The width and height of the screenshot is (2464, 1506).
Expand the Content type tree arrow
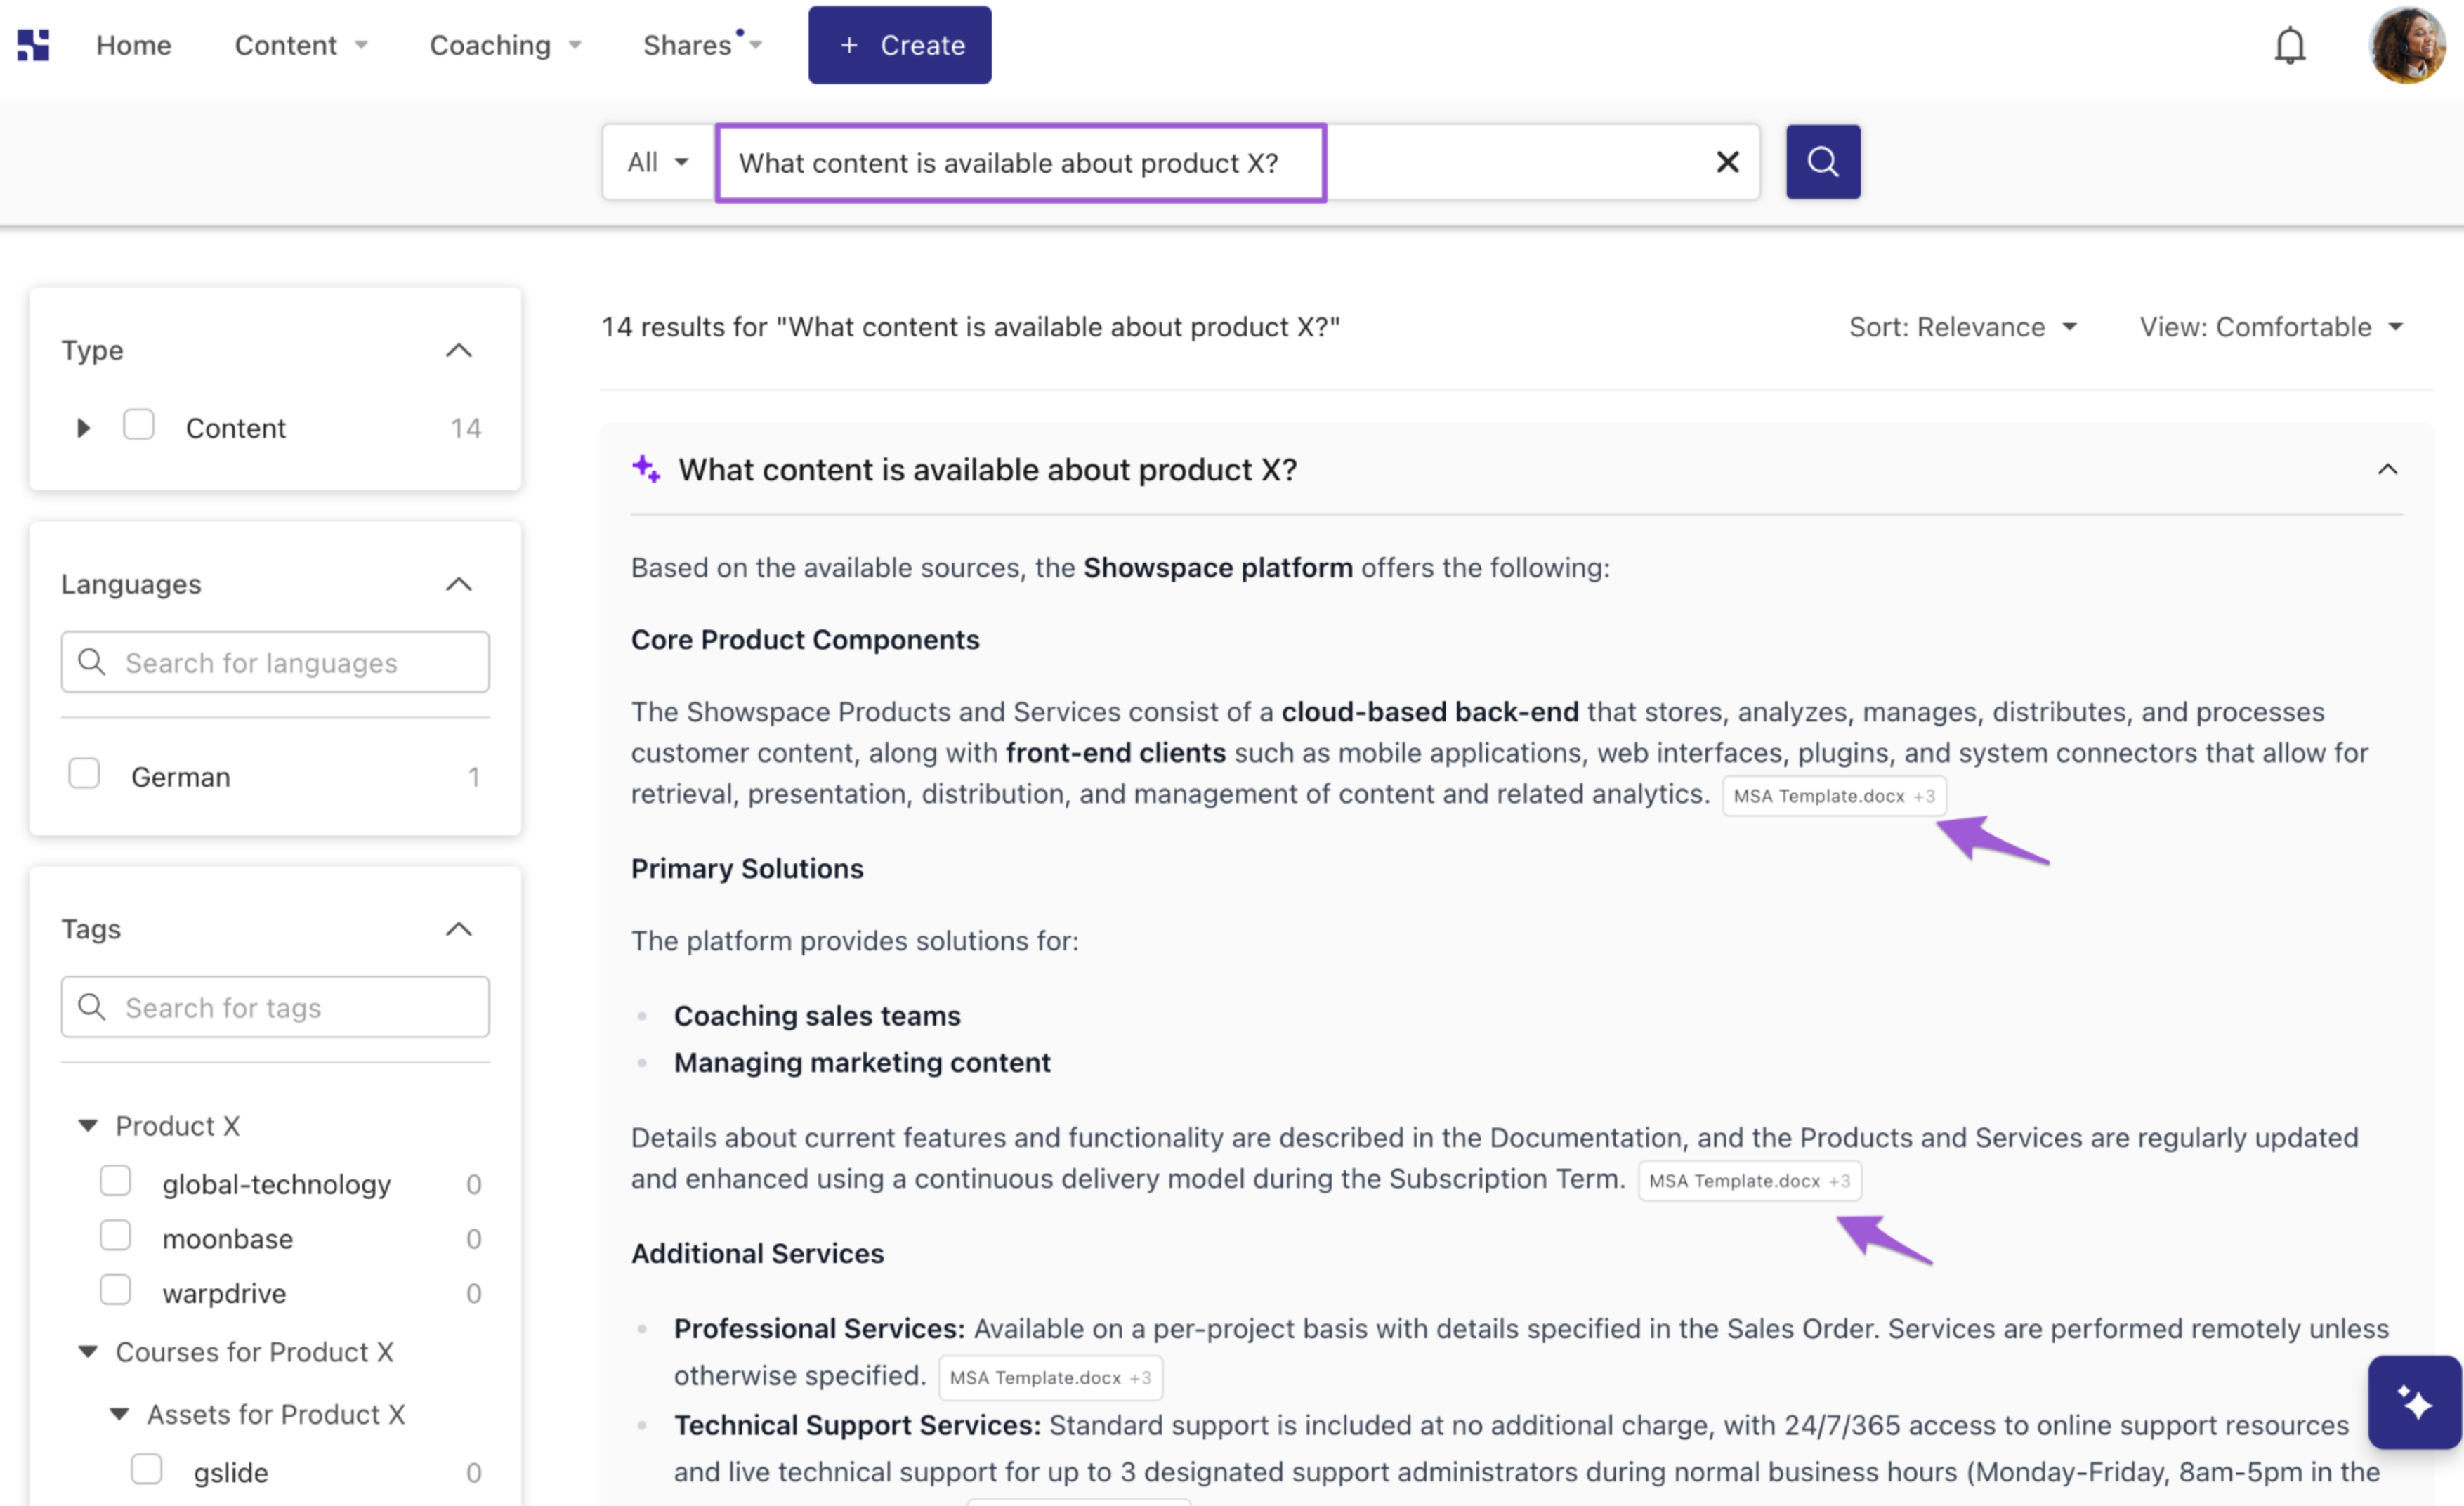coord(83,428)
